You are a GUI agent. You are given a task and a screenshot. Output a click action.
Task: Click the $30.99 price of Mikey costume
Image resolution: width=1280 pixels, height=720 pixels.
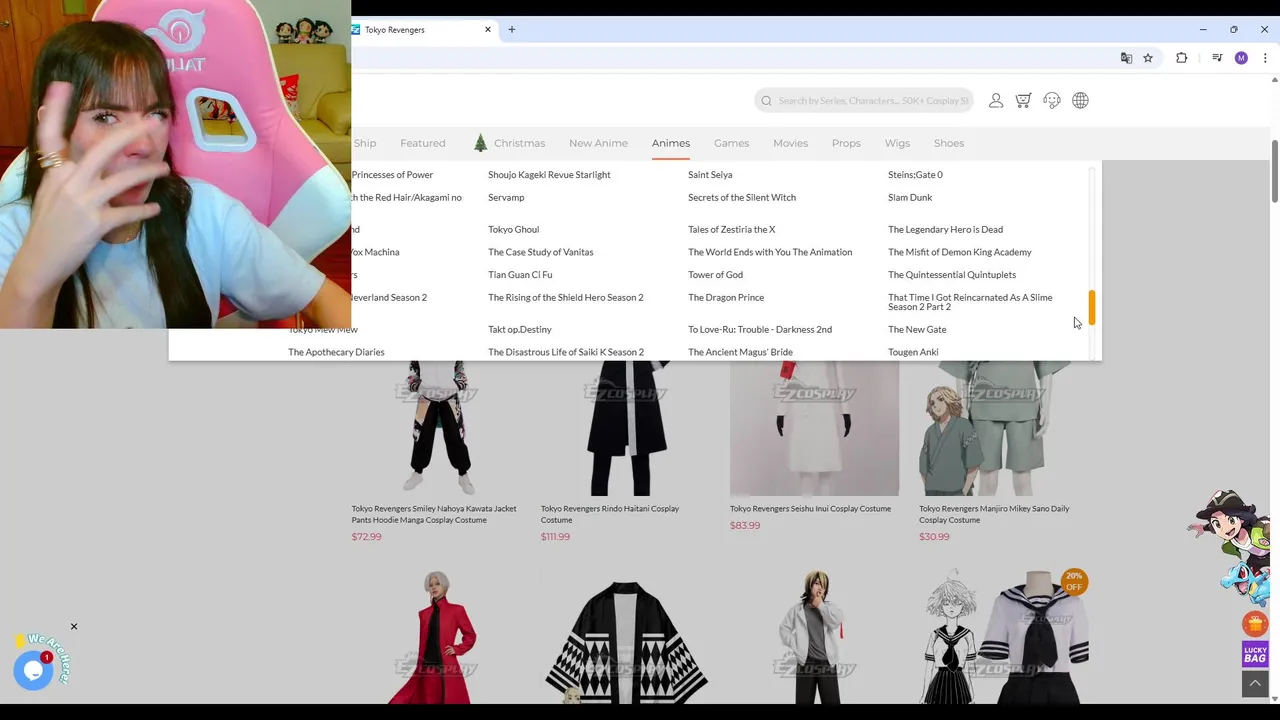click(934, 536)
